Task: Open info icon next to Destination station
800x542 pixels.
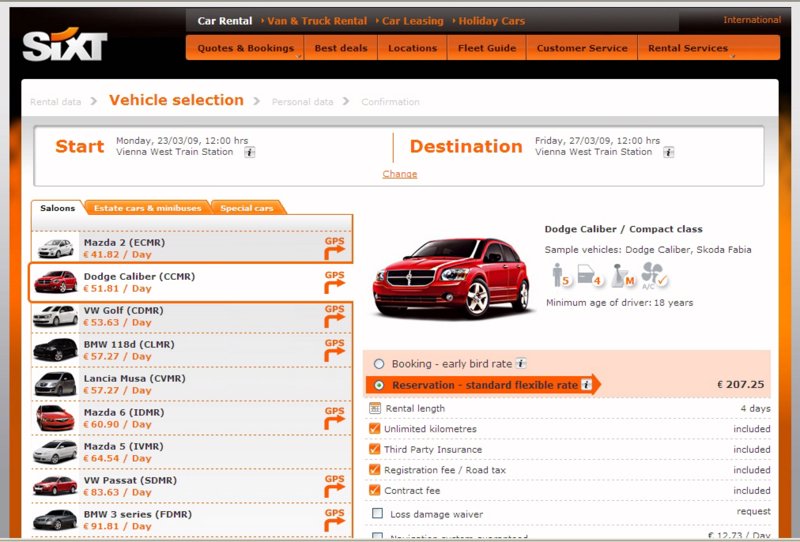Action: click(668, 152)
